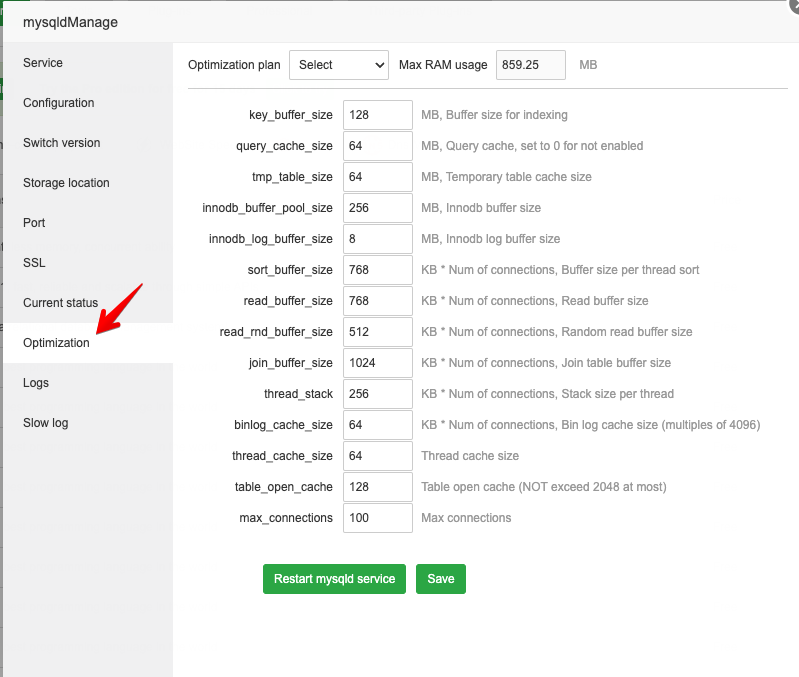This screenshot has height=677, width=799.
Task: Click the Max RAM usage field
Action: 530,65
